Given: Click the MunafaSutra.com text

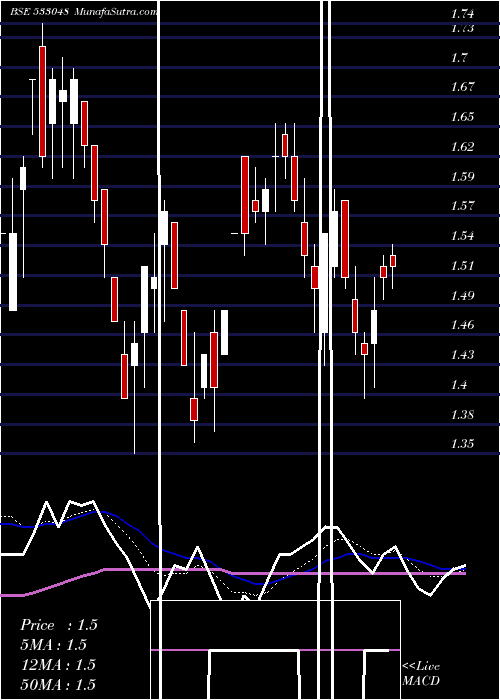Looking at the screenshot, I should [x=116, y=12].
